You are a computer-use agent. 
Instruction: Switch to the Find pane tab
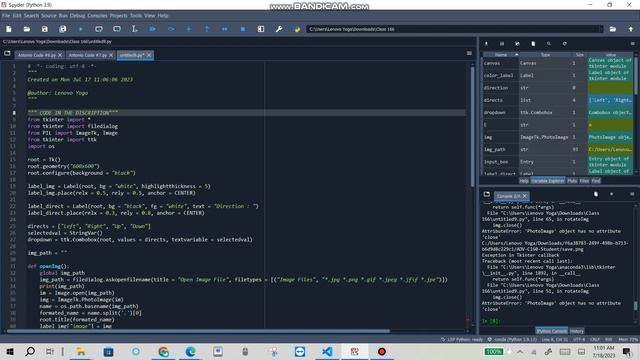click(x=596, y=181)
